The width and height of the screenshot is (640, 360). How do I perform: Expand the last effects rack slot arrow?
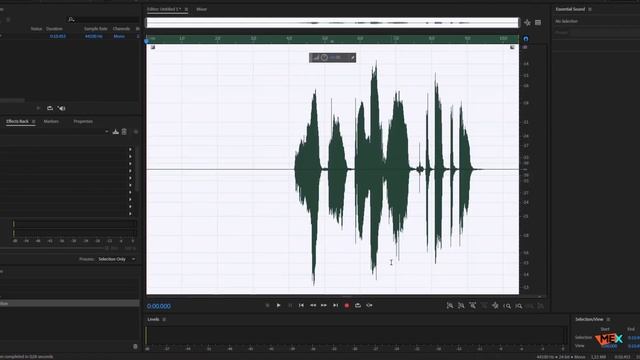click(x=130, y=213)
